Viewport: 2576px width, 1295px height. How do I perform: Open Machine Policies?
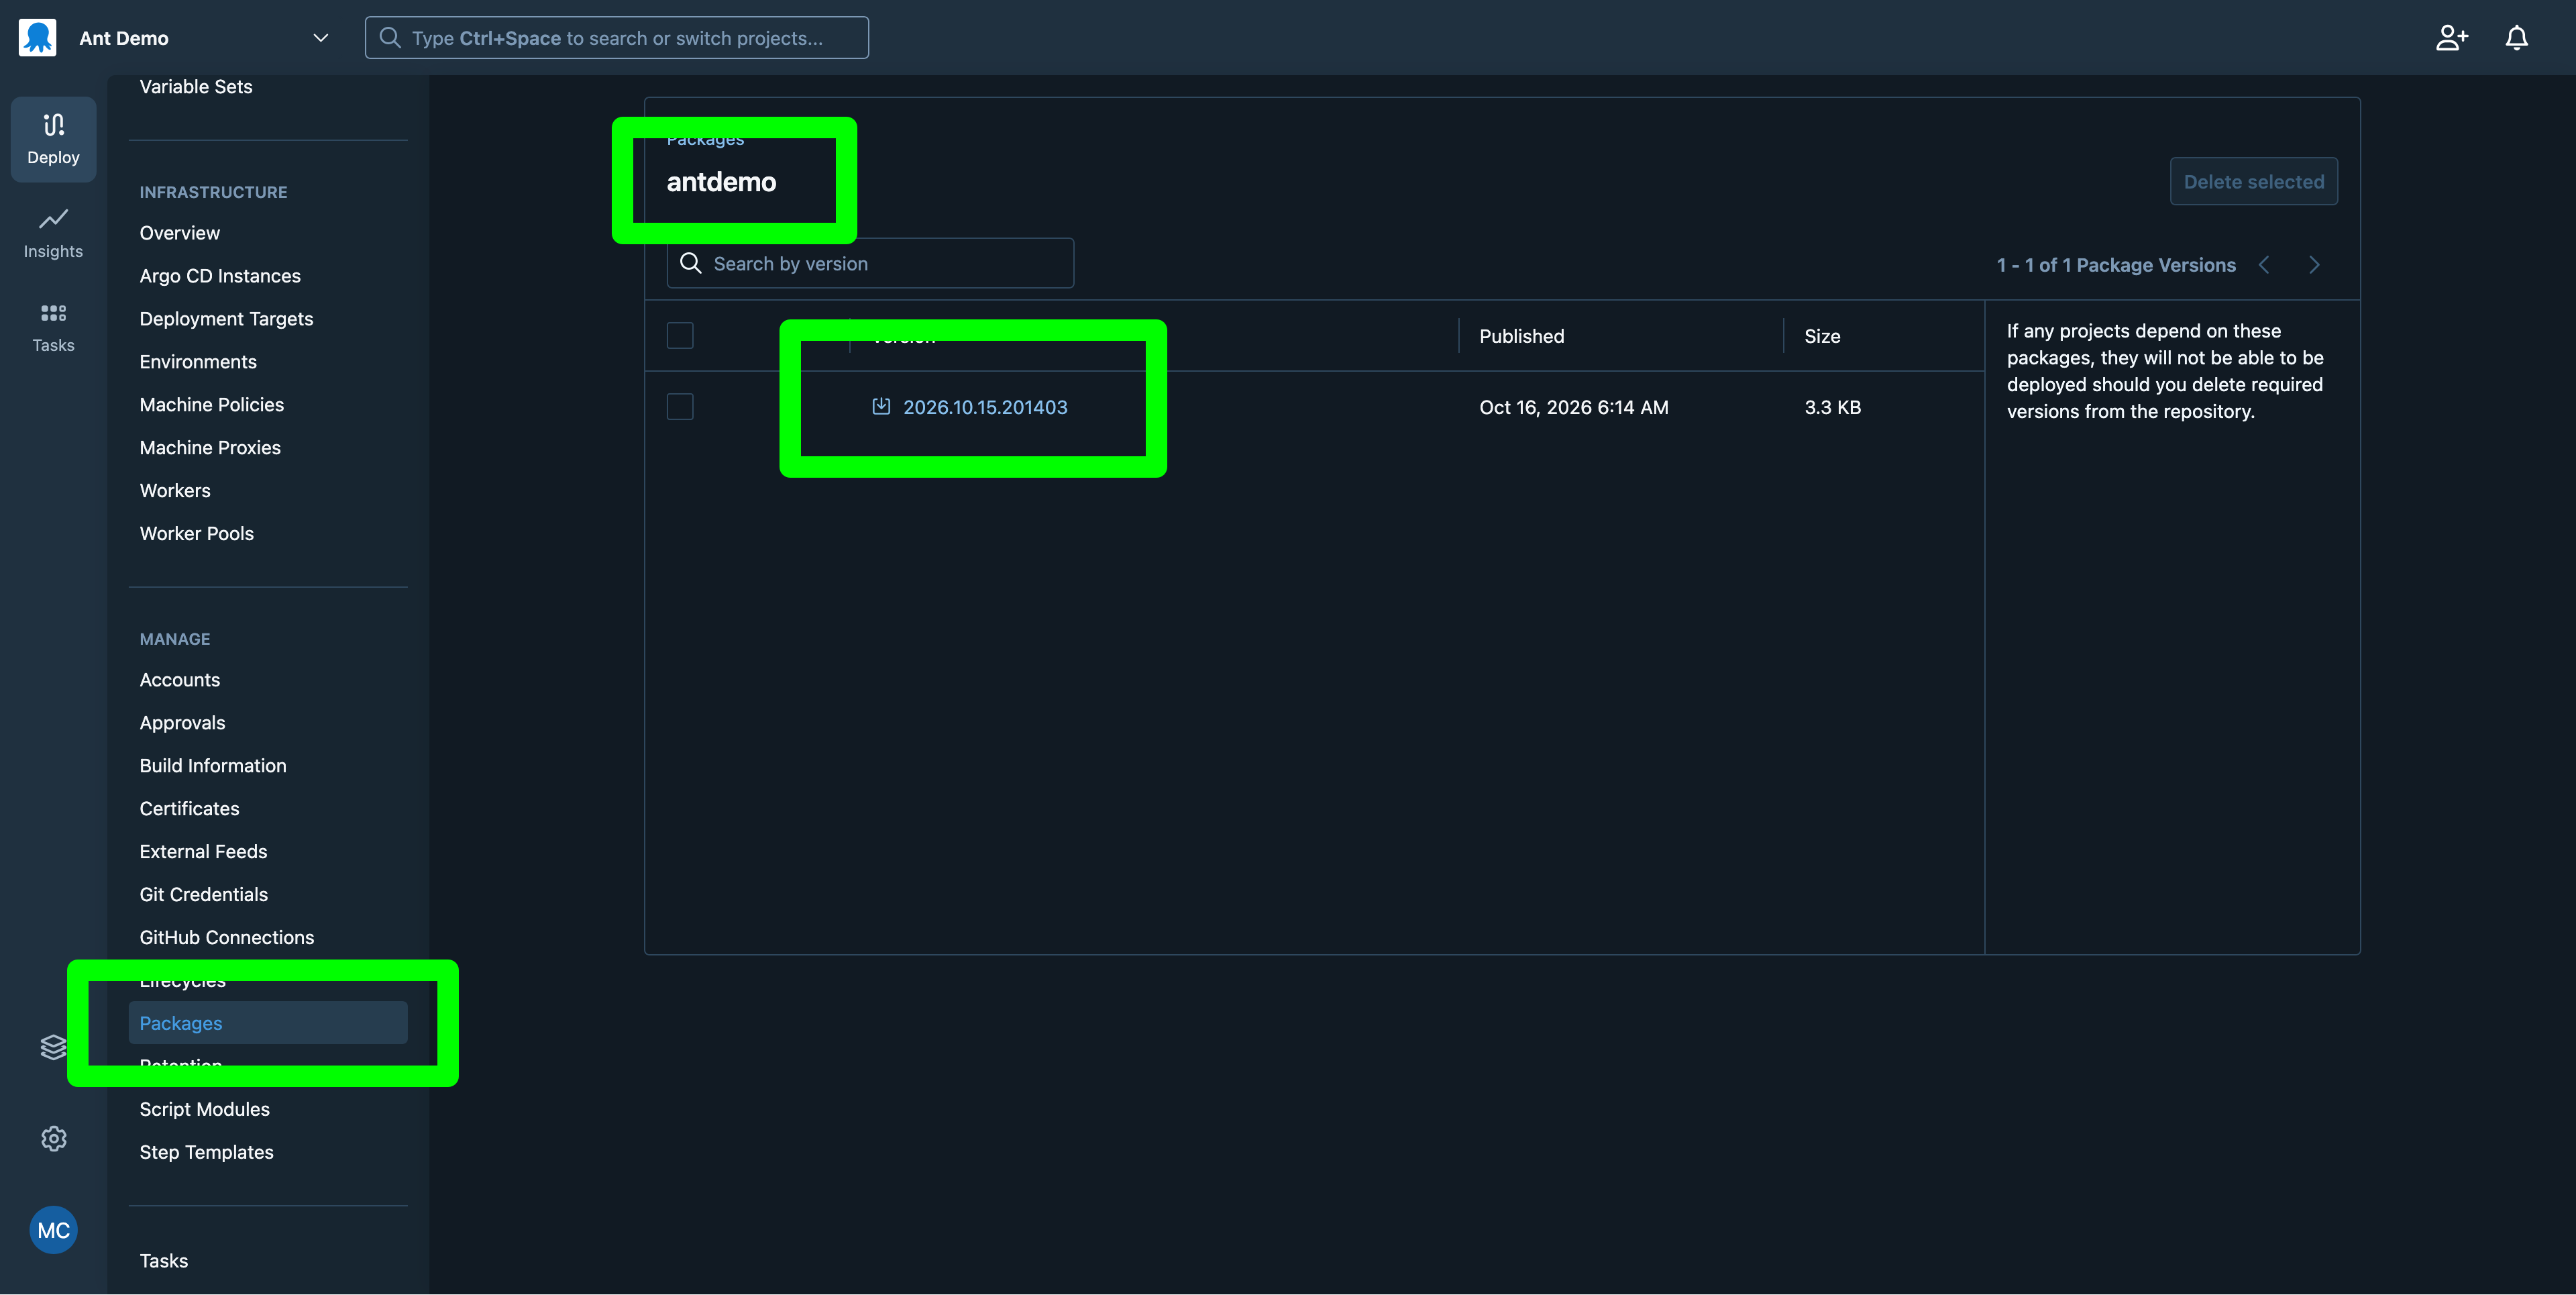pyautogui.click(x=212, y=405)
